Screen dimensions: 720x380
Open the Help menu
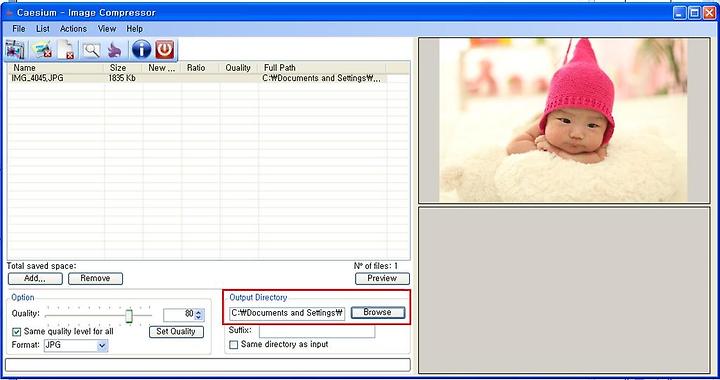pyautogui.click(x=135, y=28)
